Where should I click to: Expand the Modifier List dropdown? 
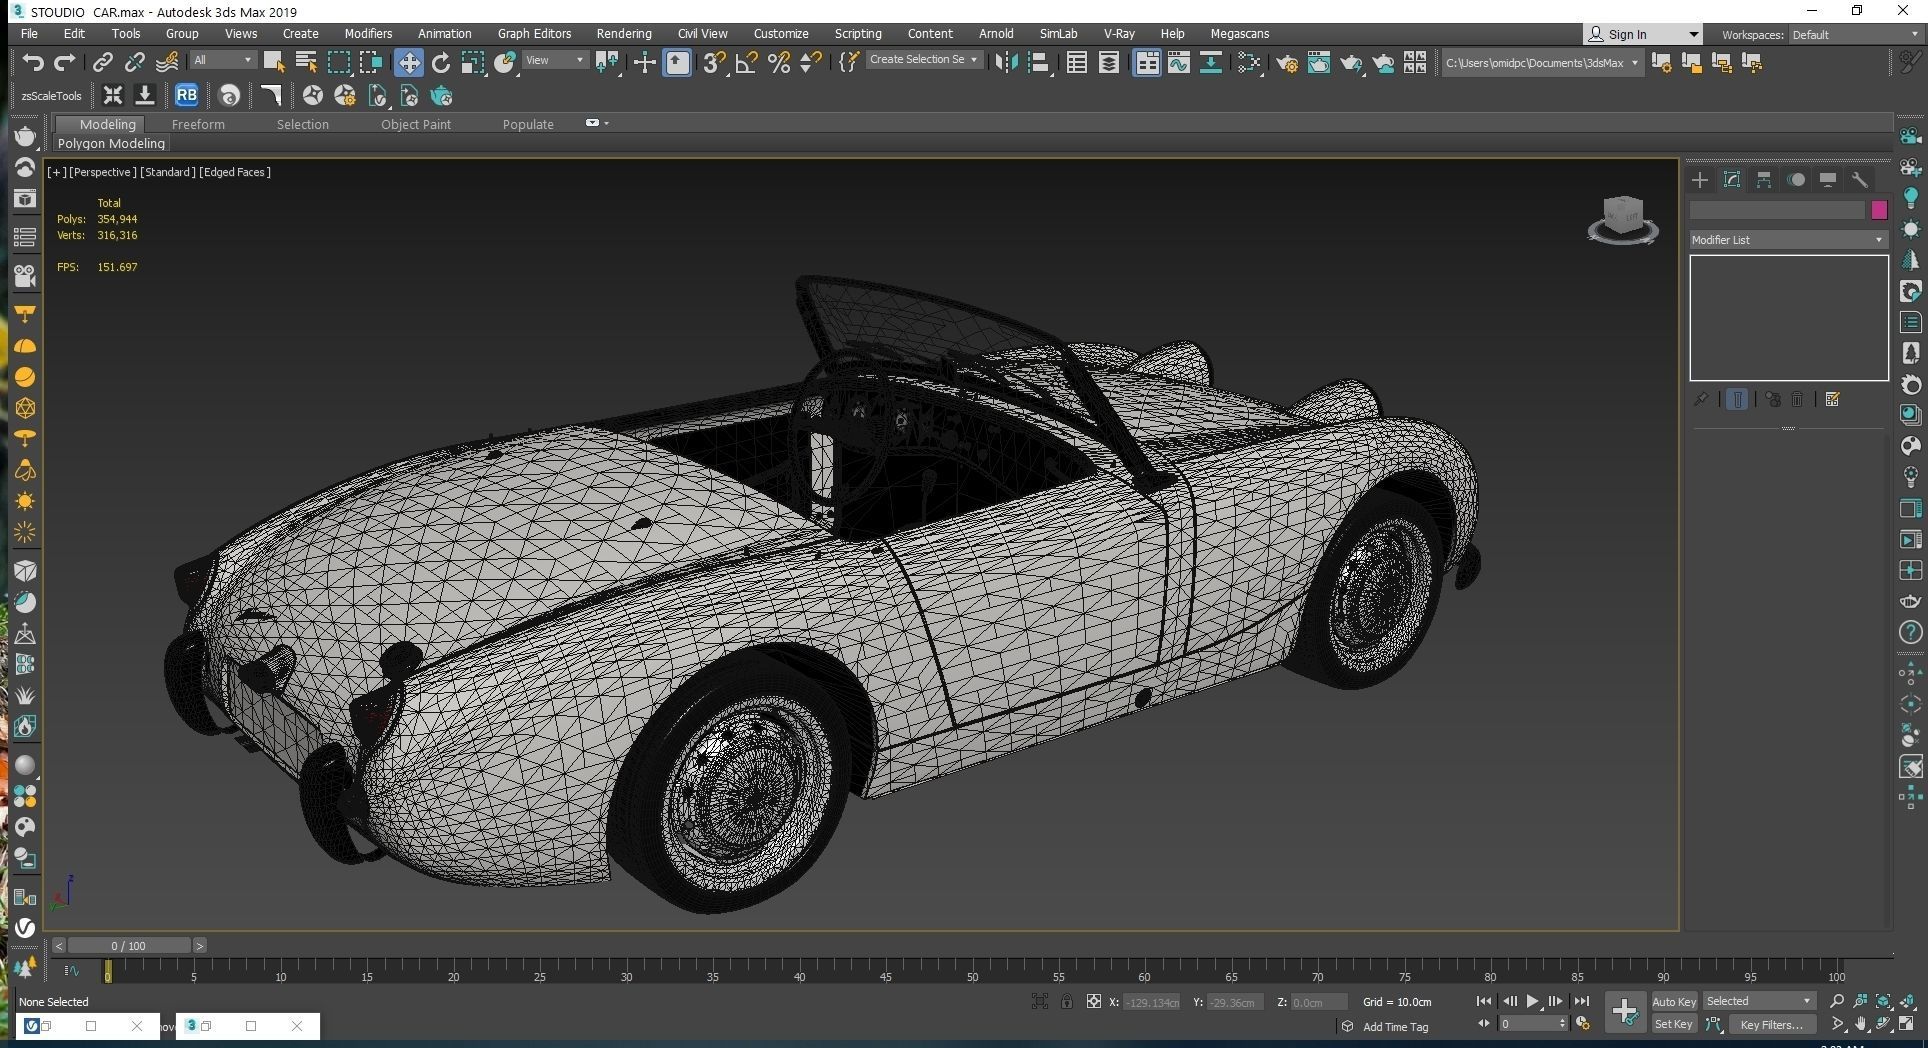(x=1787, y=240)
